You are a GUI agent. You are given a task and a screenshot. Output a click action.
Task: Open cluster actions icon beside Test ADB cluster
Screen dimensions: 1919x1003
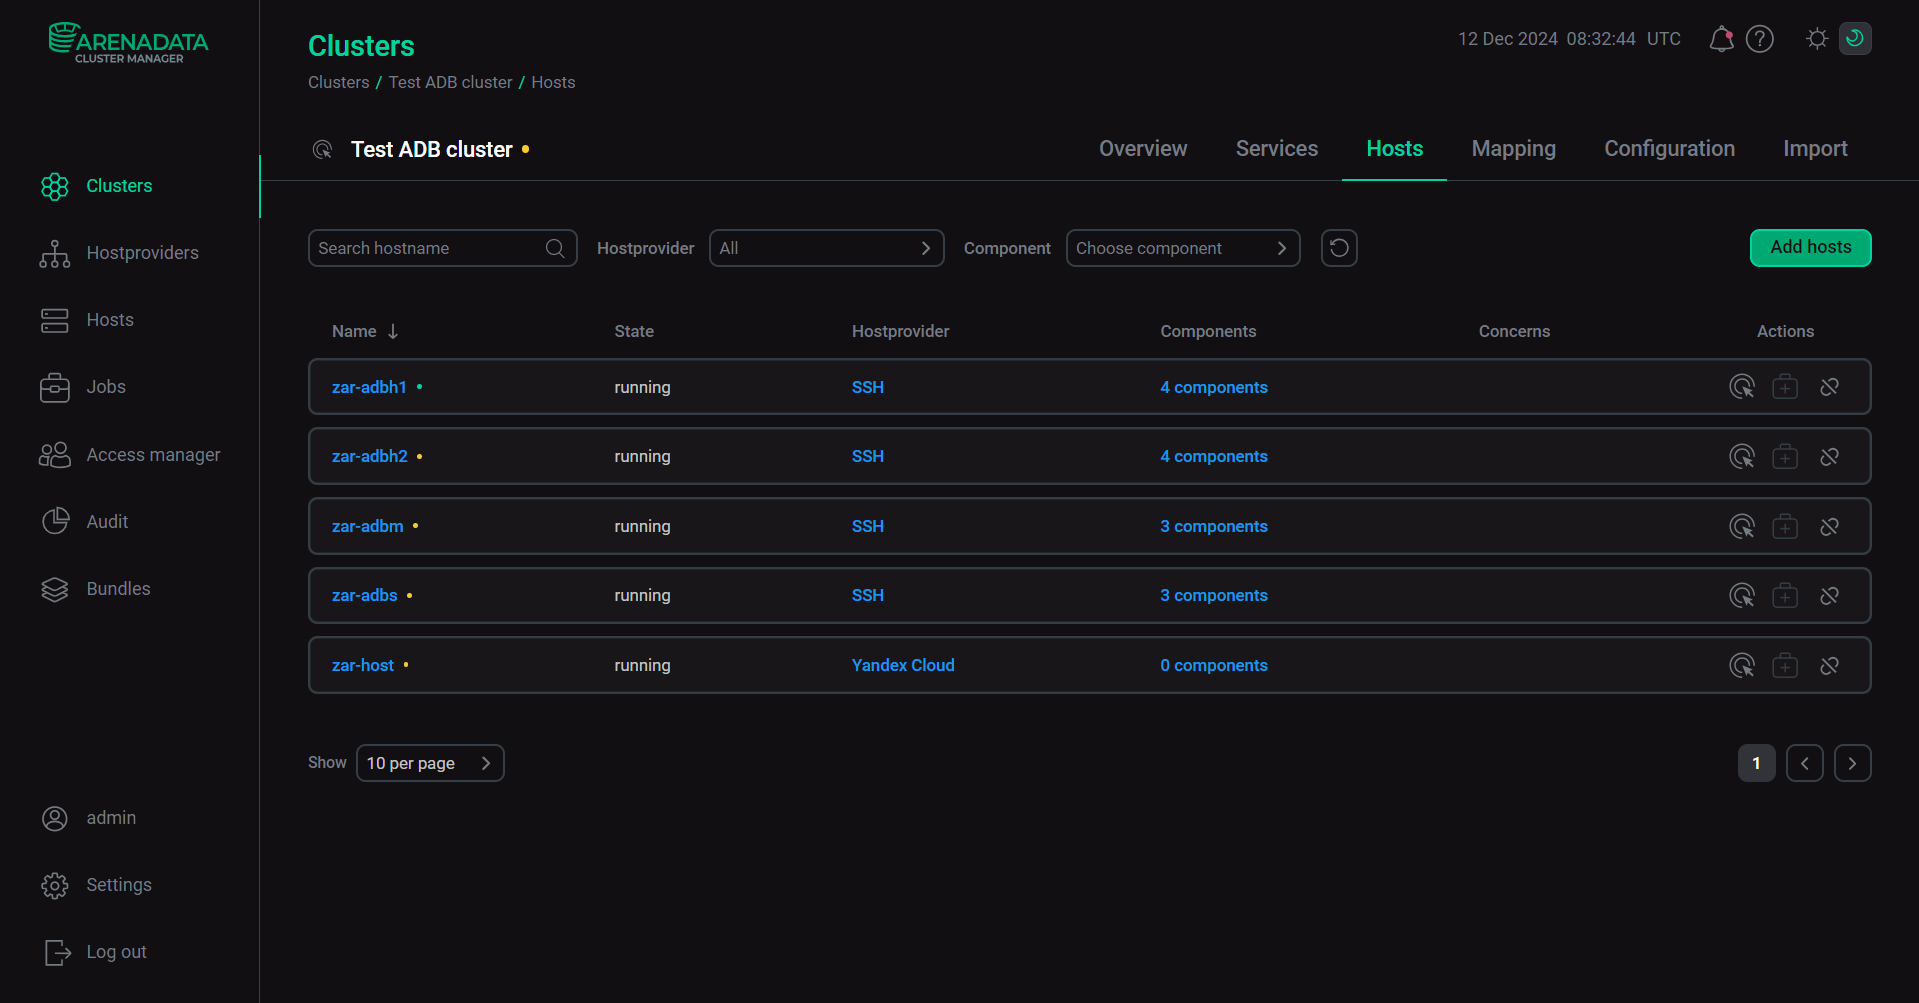tap(322, 150)
